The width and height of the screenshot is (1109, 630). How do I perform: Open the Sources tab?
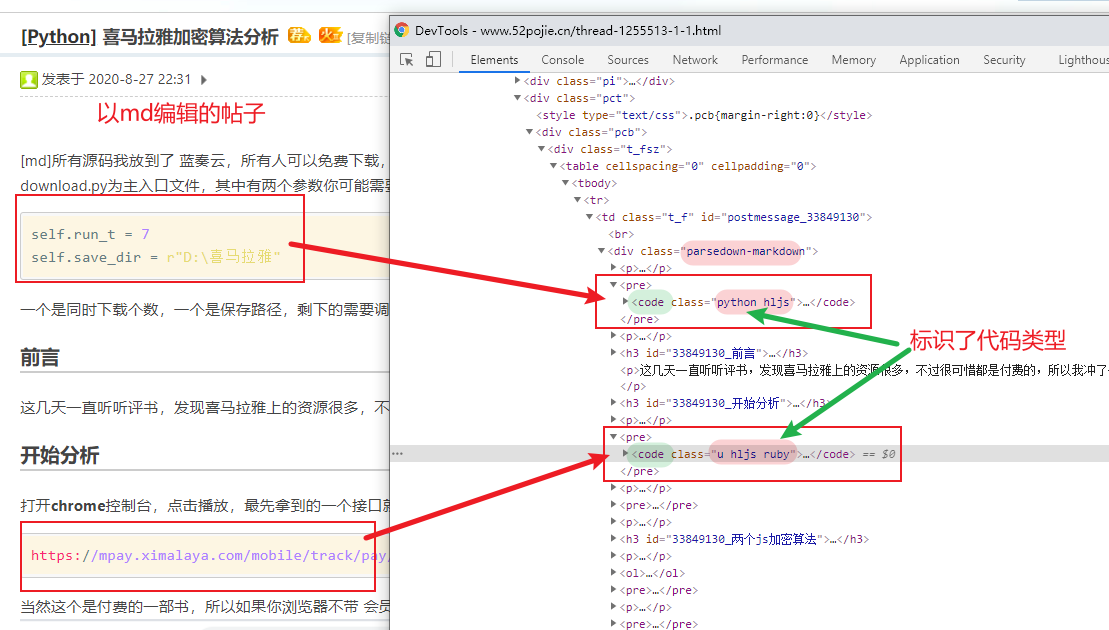[627, 60]
